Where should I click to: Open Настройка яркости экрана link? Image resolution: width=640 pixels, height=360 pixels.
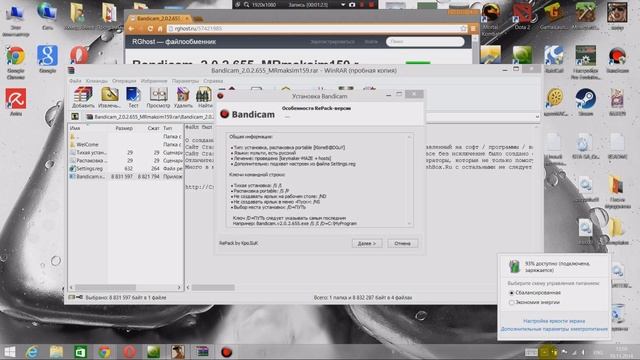point(554,321)
